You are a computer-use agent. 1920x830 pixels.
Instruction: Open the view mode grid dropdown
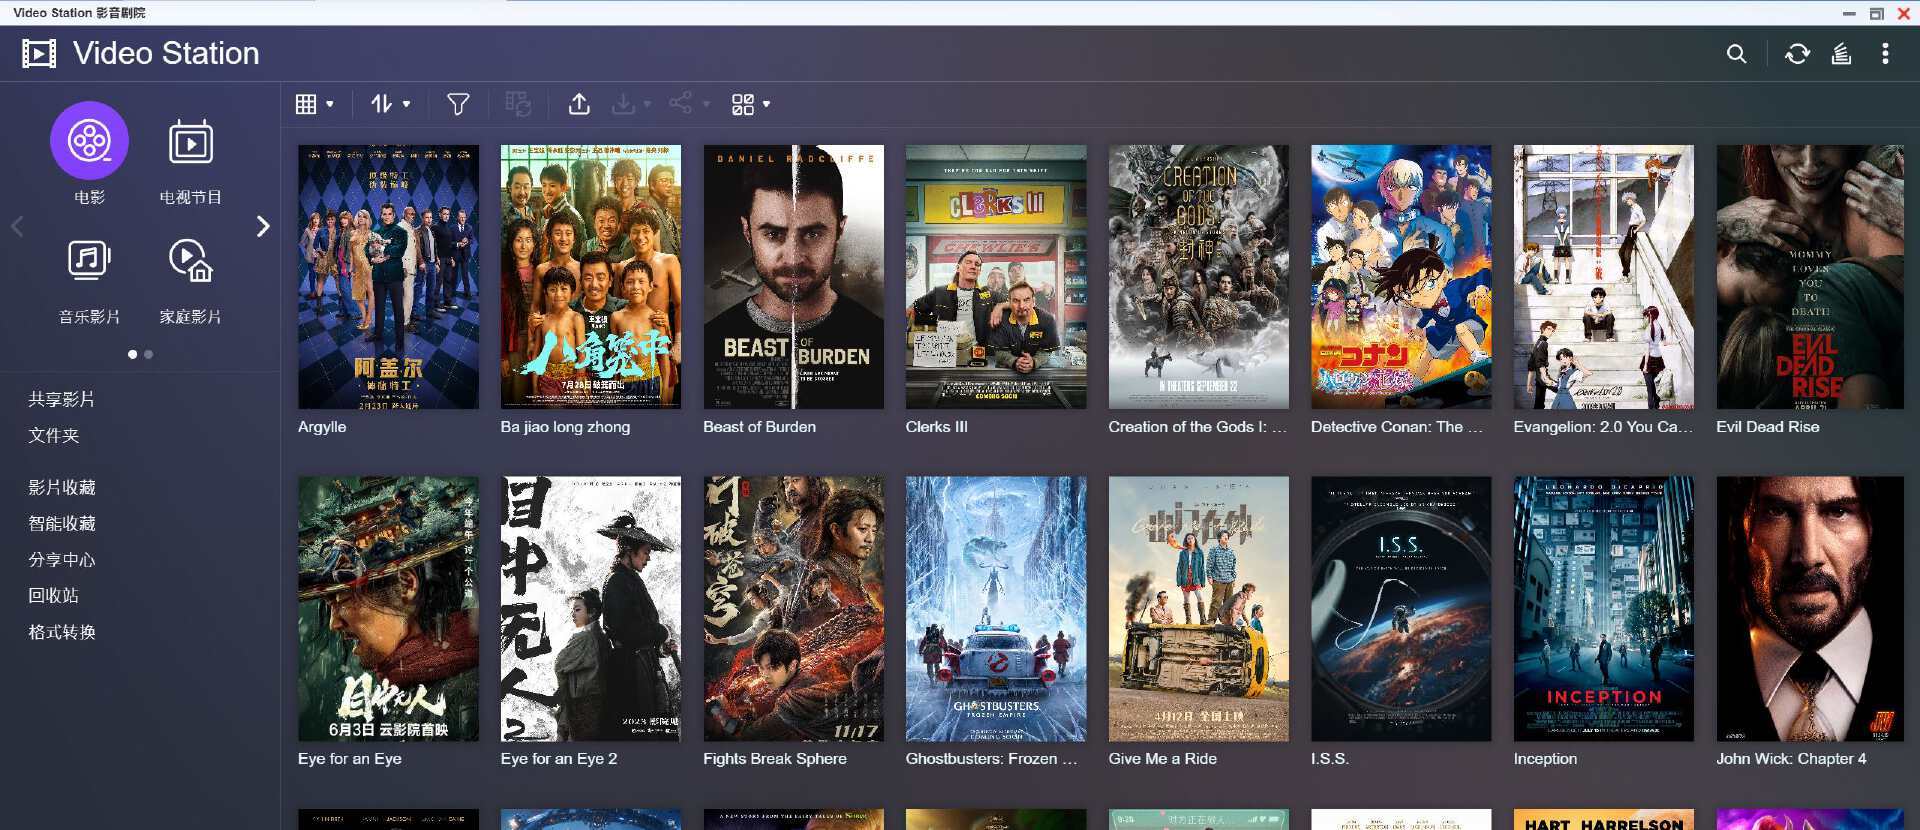[315, 104]
